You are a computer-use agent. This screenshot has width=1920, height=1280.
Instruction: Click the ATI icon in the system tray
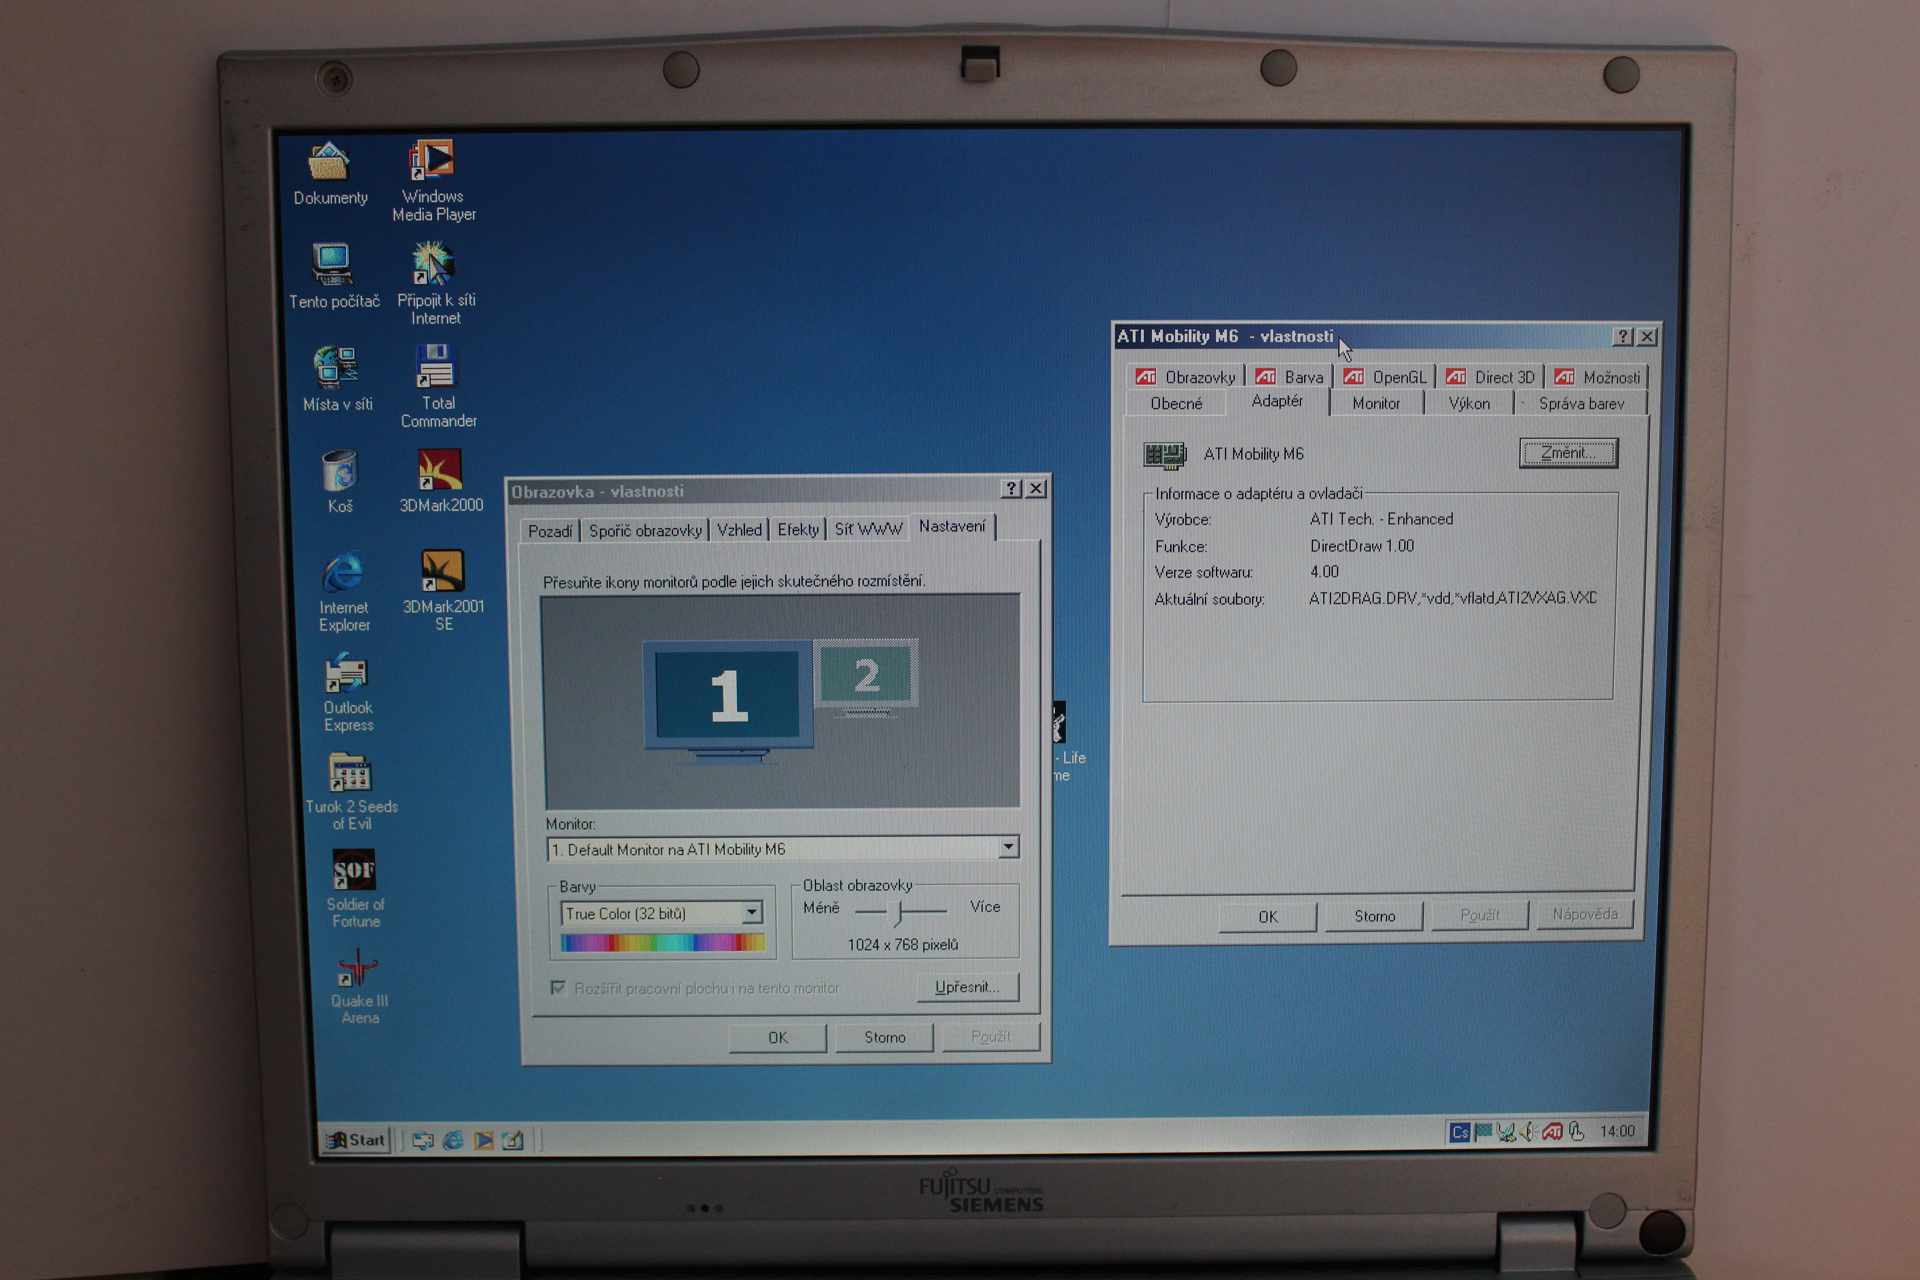coord(1552,1132)
